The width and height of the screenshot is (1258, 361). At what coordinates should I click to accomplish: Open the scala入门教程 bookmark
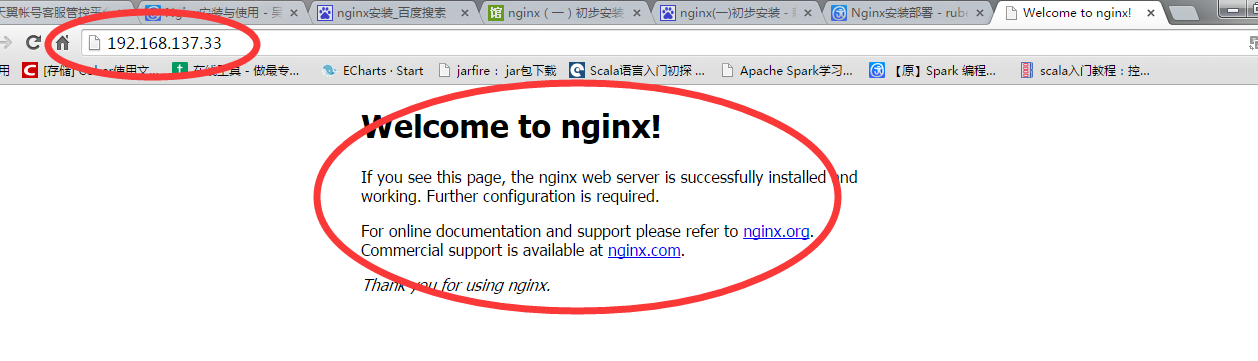1084,71
